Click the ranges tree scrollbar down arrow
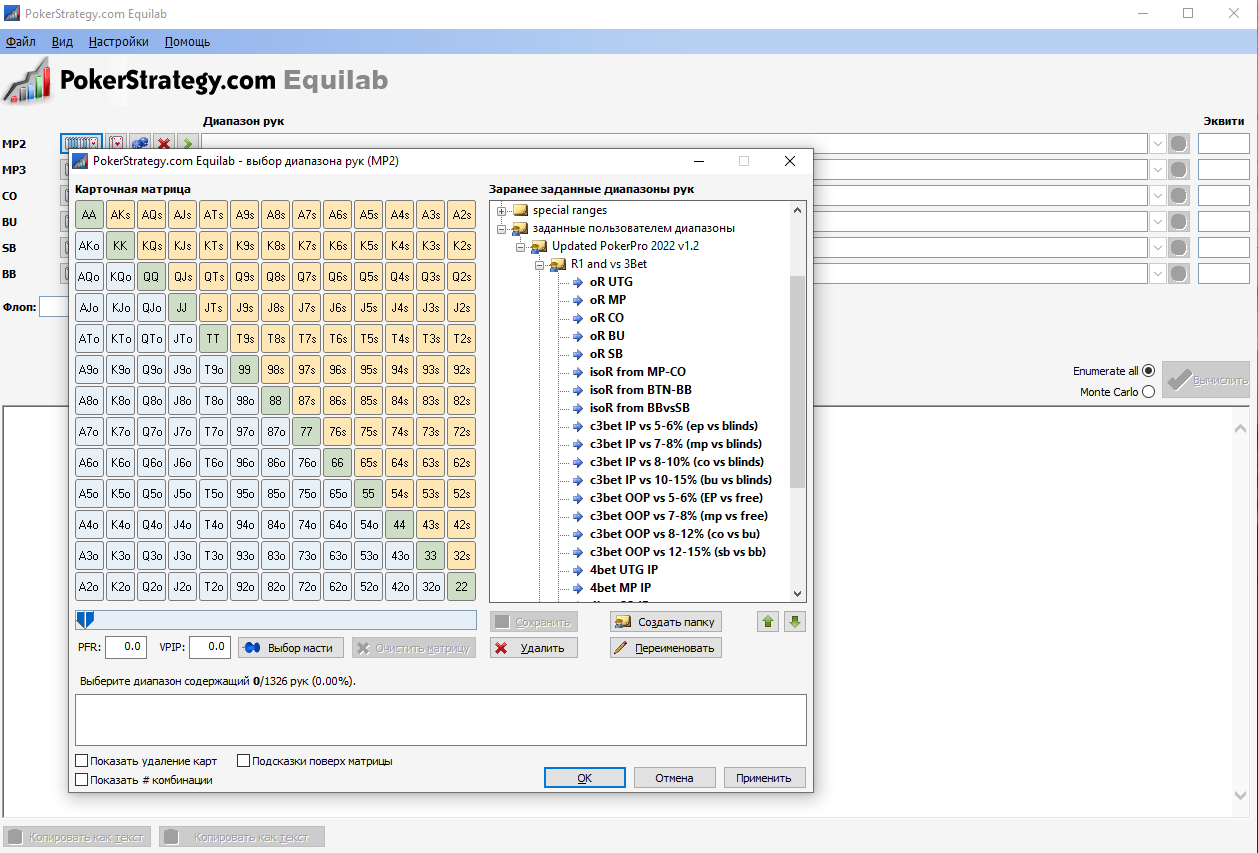The height and width of the screenshot is (853, 1258). (x=797, y=593)
